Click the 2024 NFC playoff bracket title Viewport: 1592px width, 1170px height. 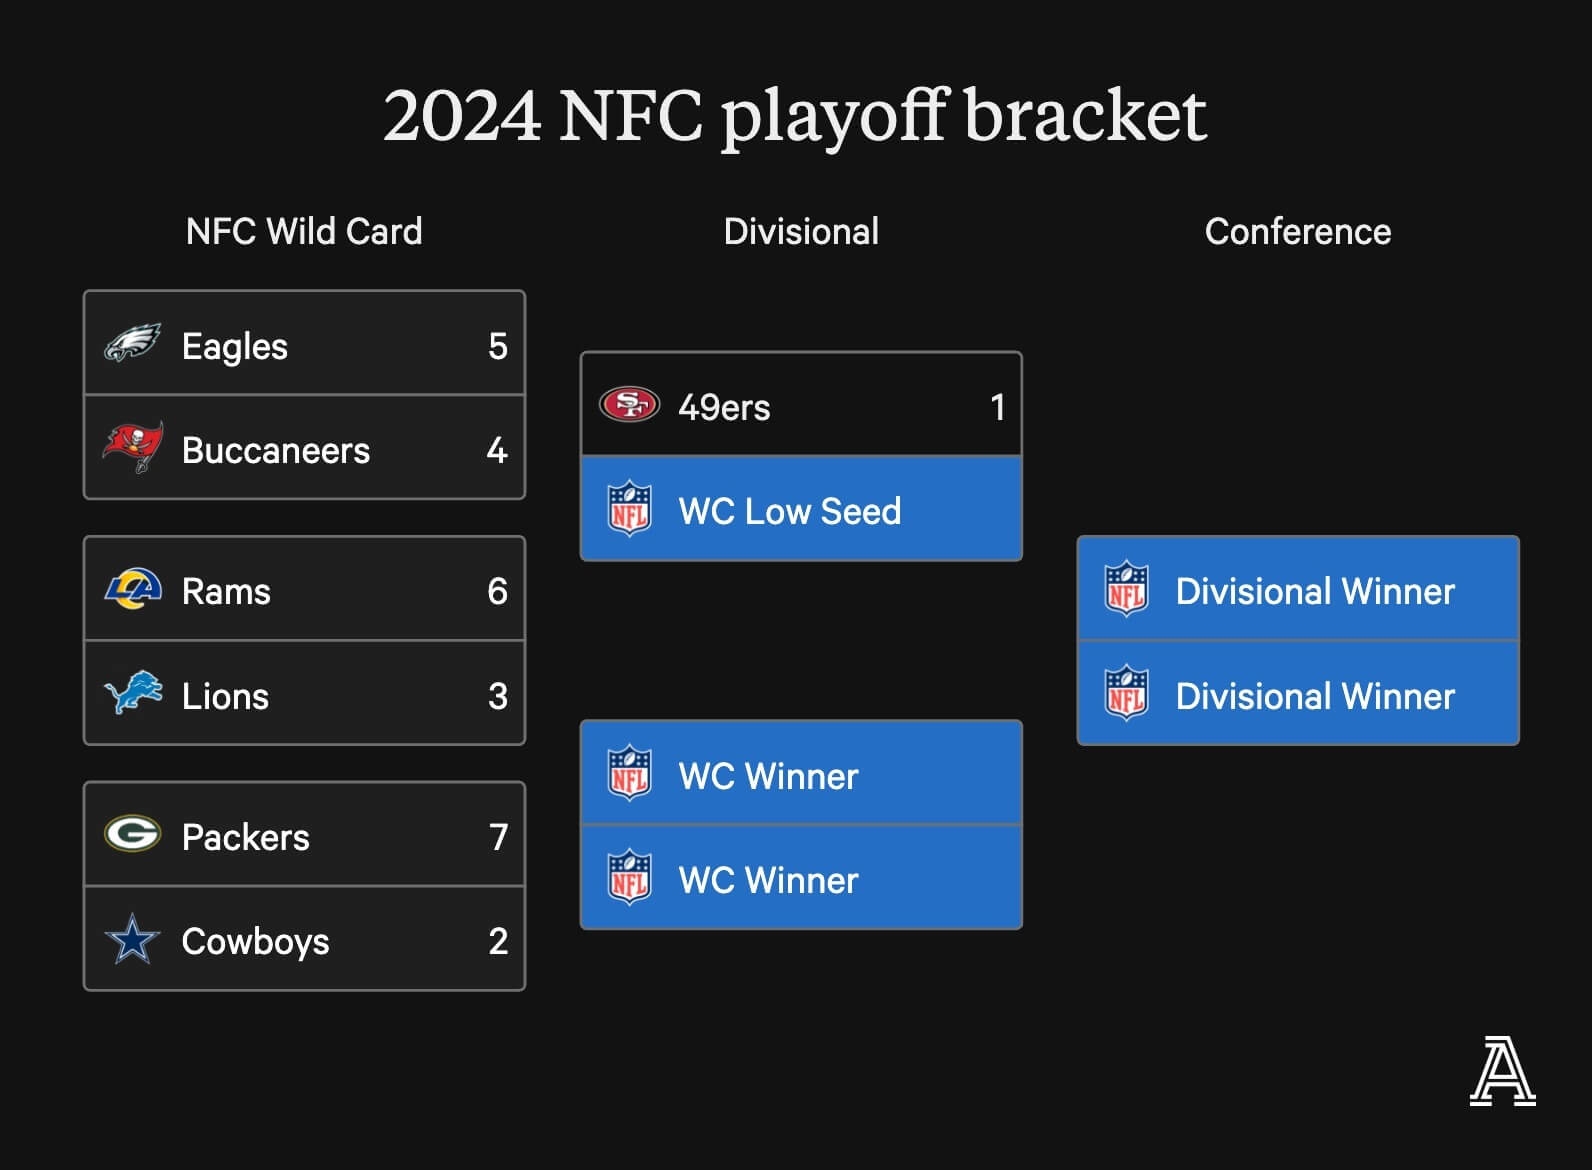pyautogui.click(x=795, y=116)
